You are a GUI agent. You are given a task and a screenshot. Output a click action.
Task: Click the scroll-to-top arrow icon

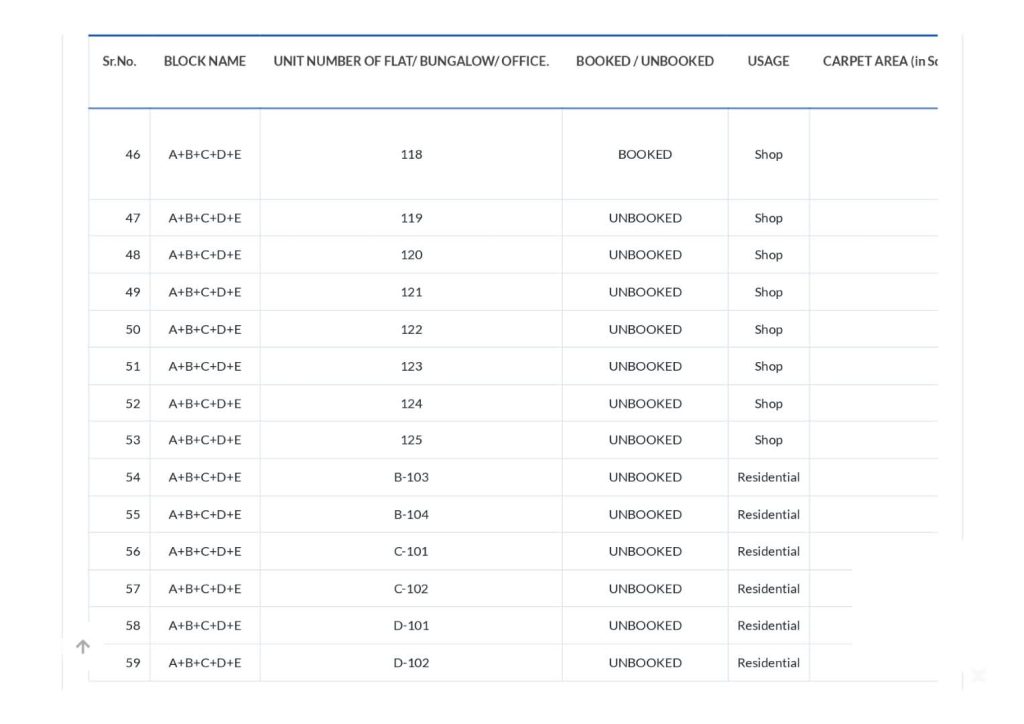click(83, 646)
